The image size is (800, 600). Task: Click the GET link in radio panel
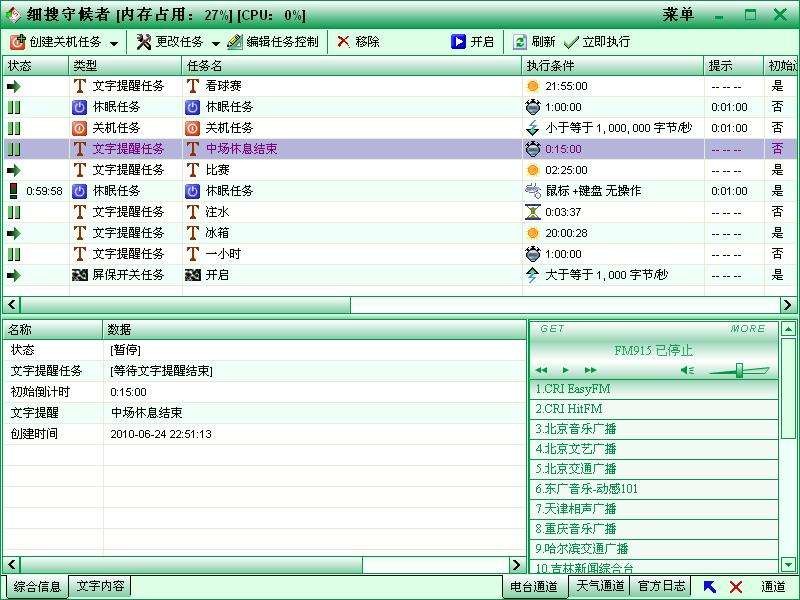click(552, 328)
